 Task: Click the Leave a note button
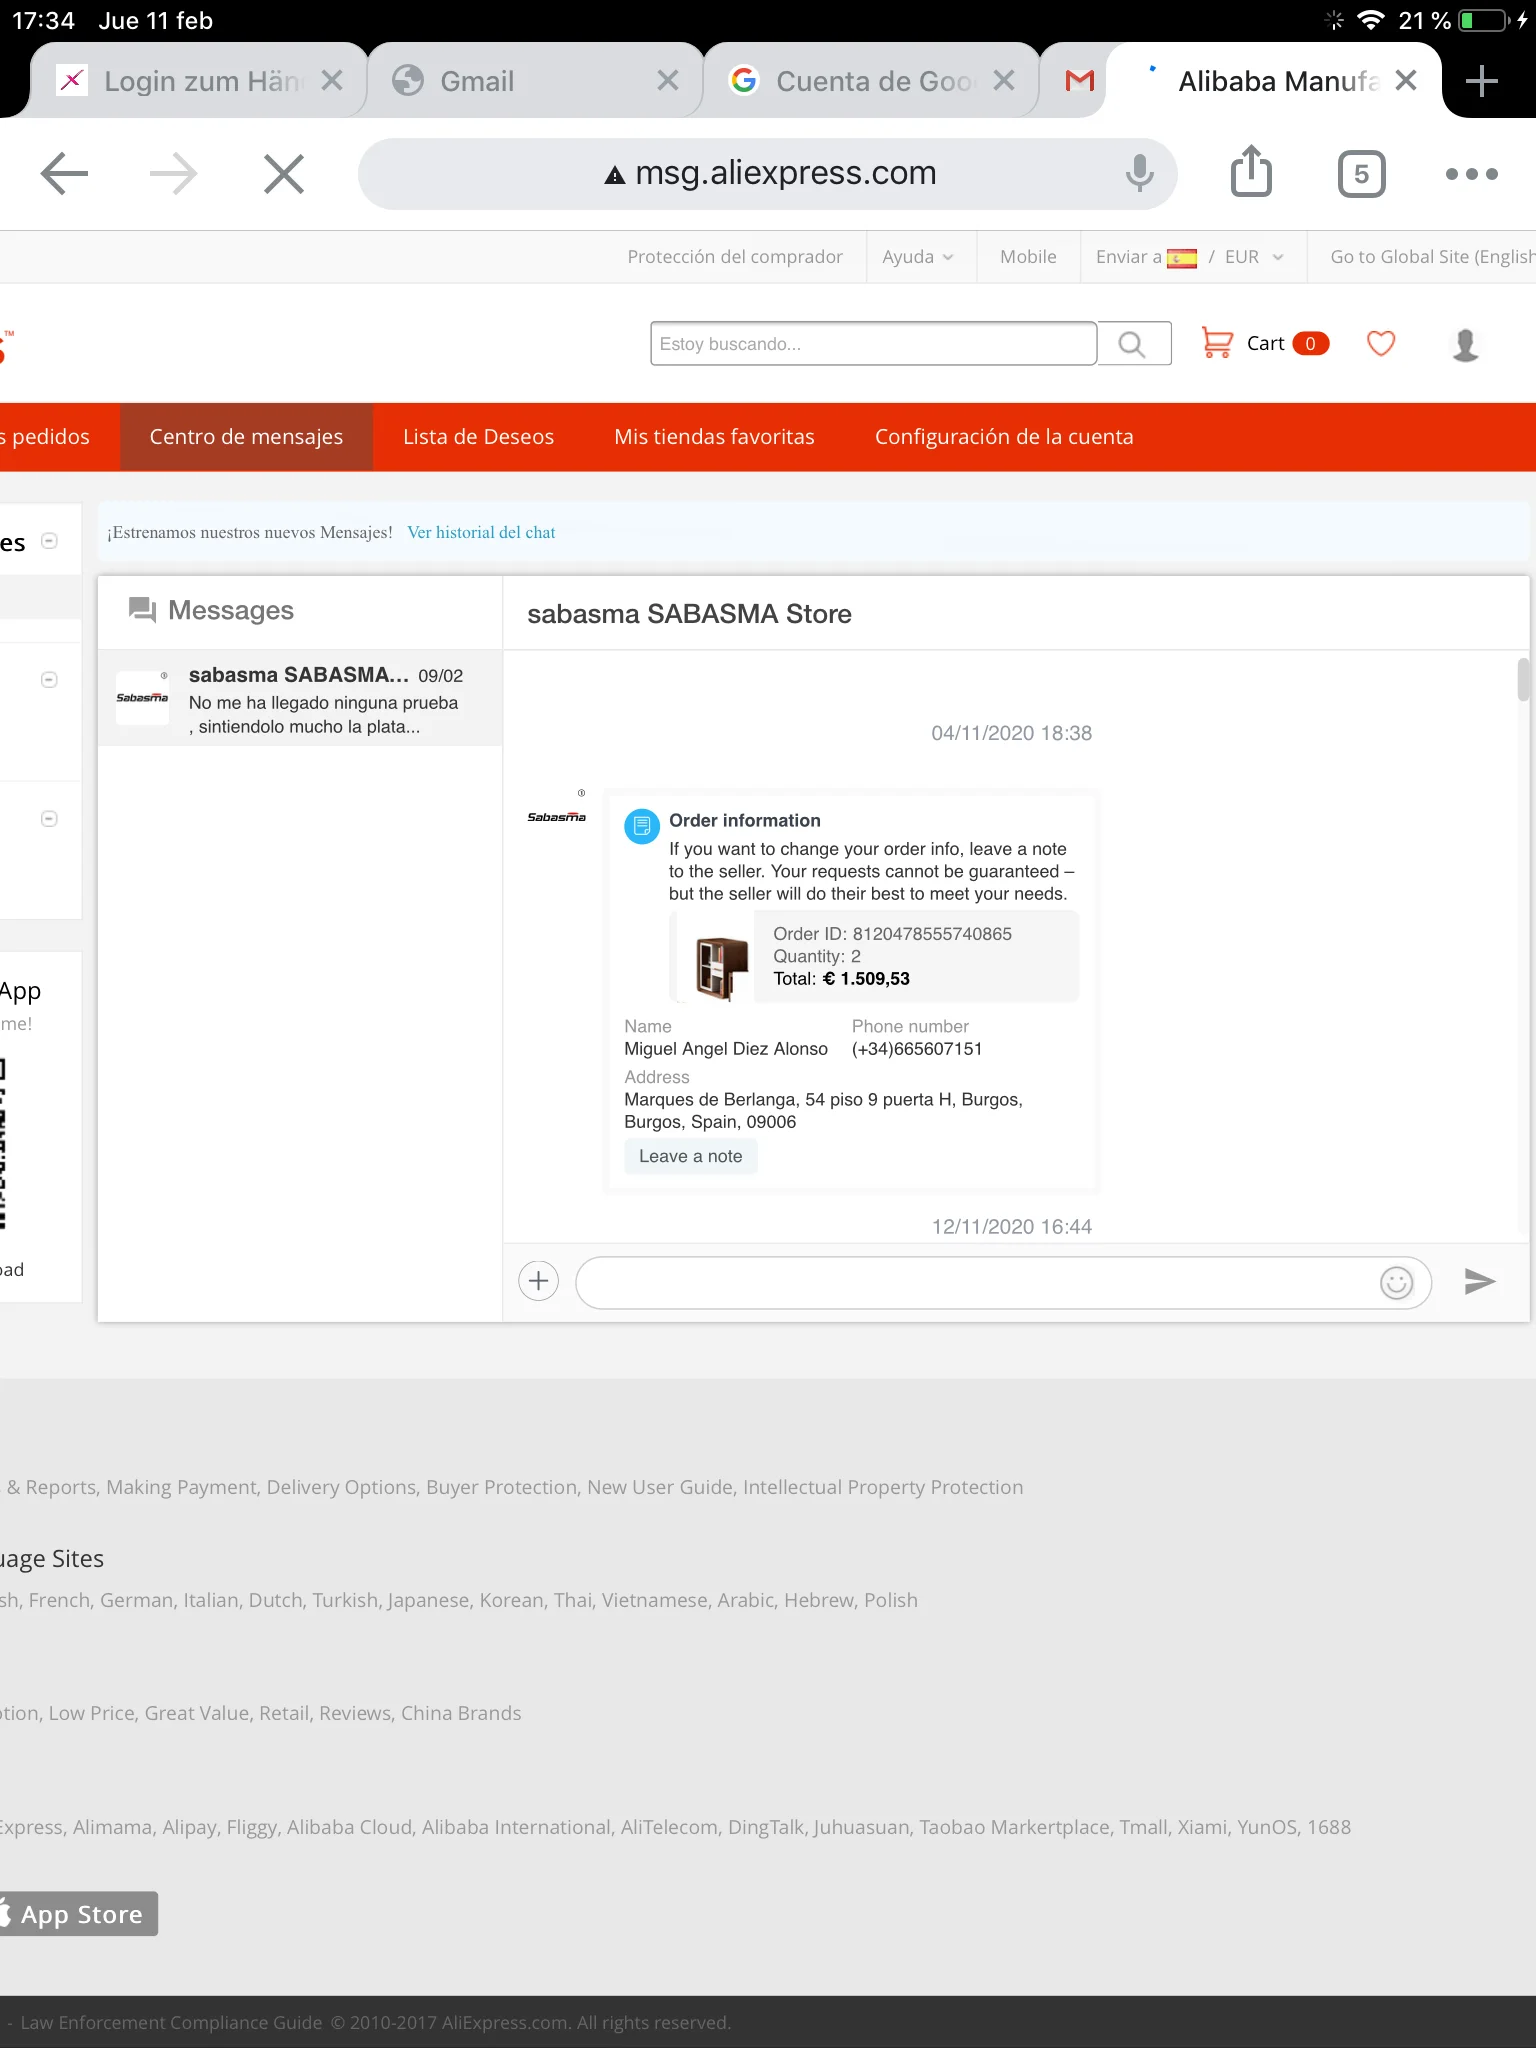[x=690, y=1156]
